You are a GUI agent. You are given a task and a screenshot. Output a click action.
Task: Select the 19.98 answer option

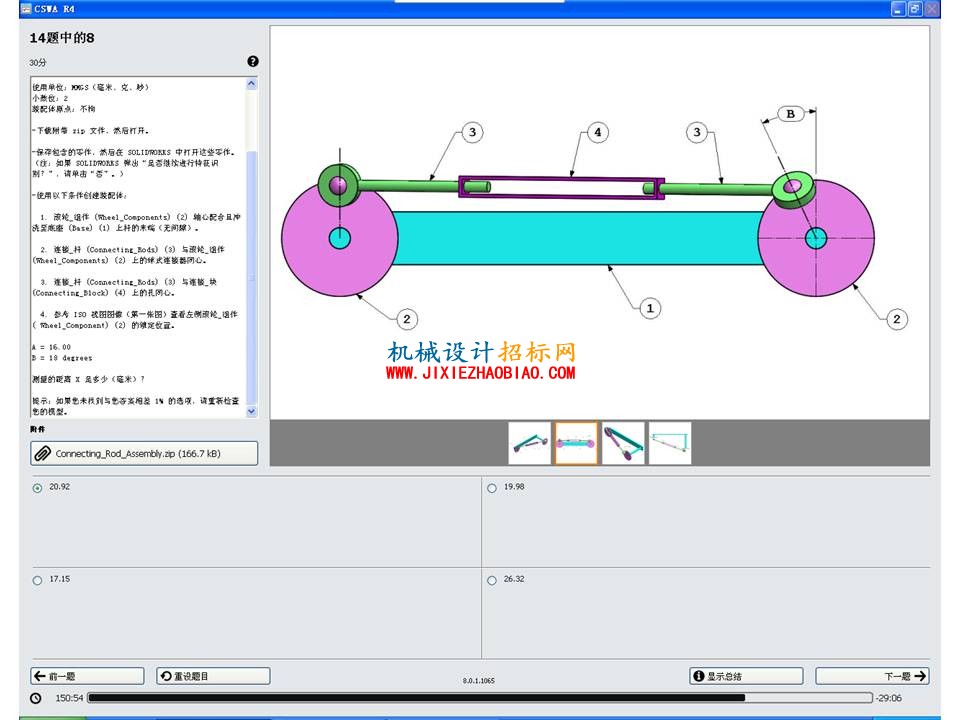[492, 488]
